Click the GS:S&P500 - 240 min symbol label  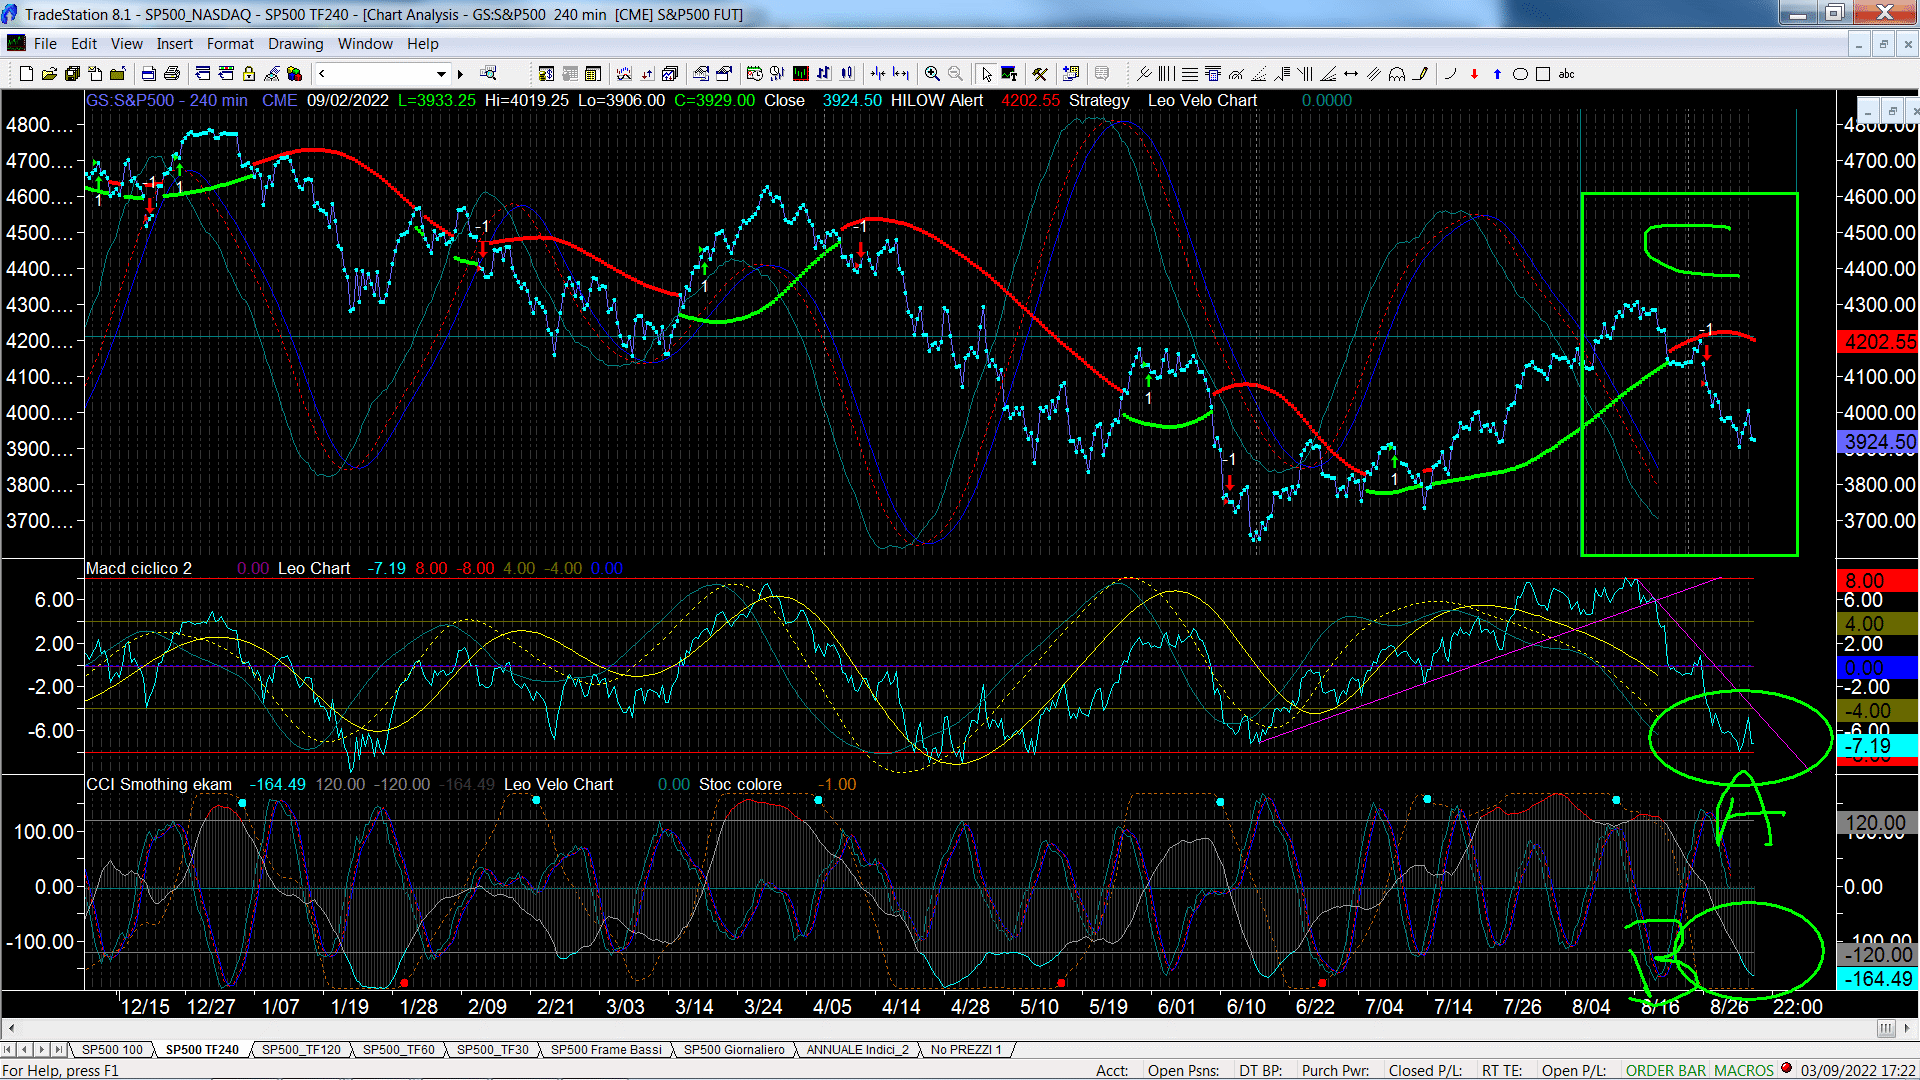[x=167, y=100]
